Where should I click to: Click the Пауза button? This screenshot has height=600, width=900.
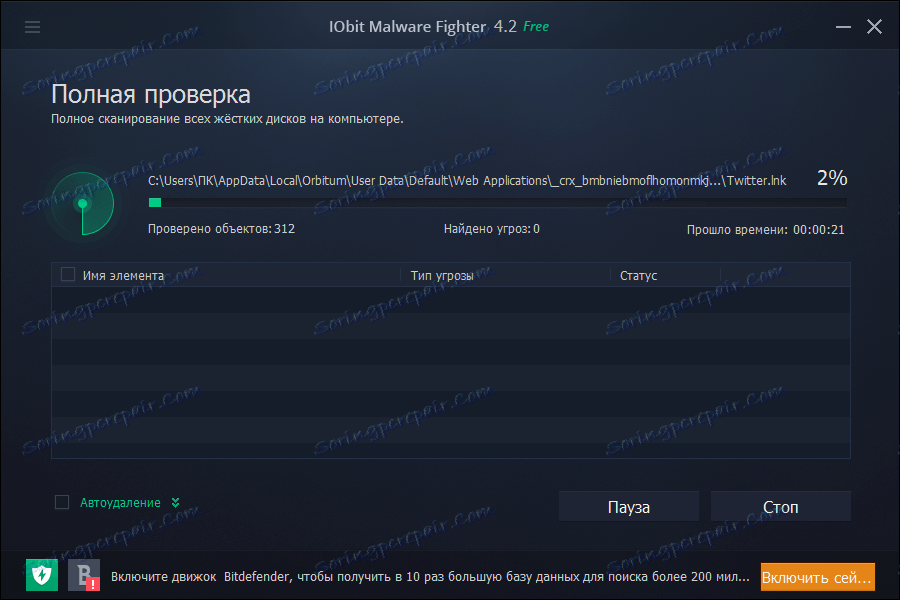(x=629, y=506)
